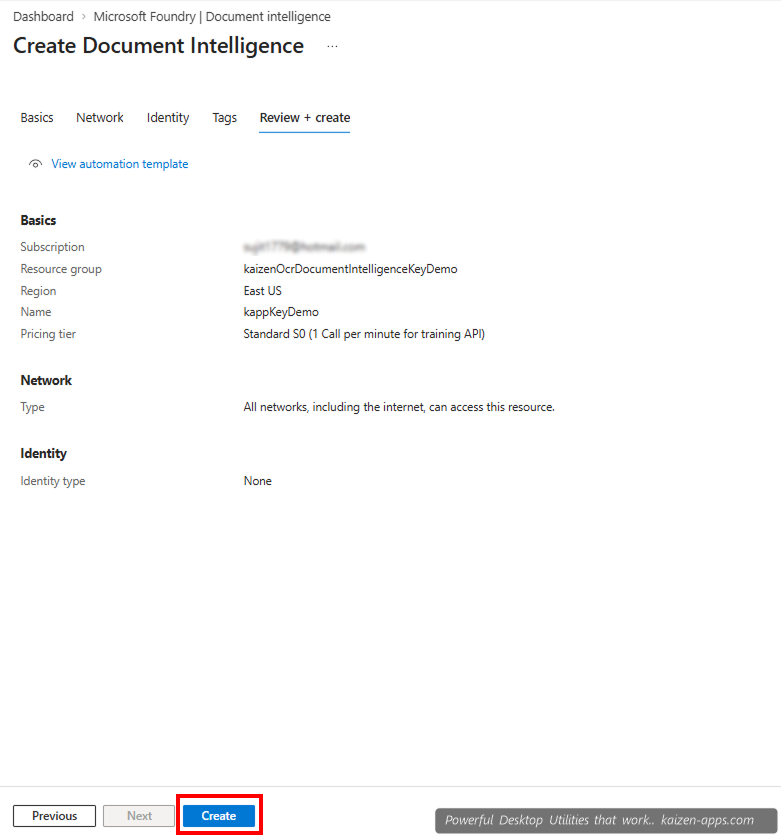Screen dimensions: 781x838
Task: Click the Network Type label
Action: [x=32, y=407]
